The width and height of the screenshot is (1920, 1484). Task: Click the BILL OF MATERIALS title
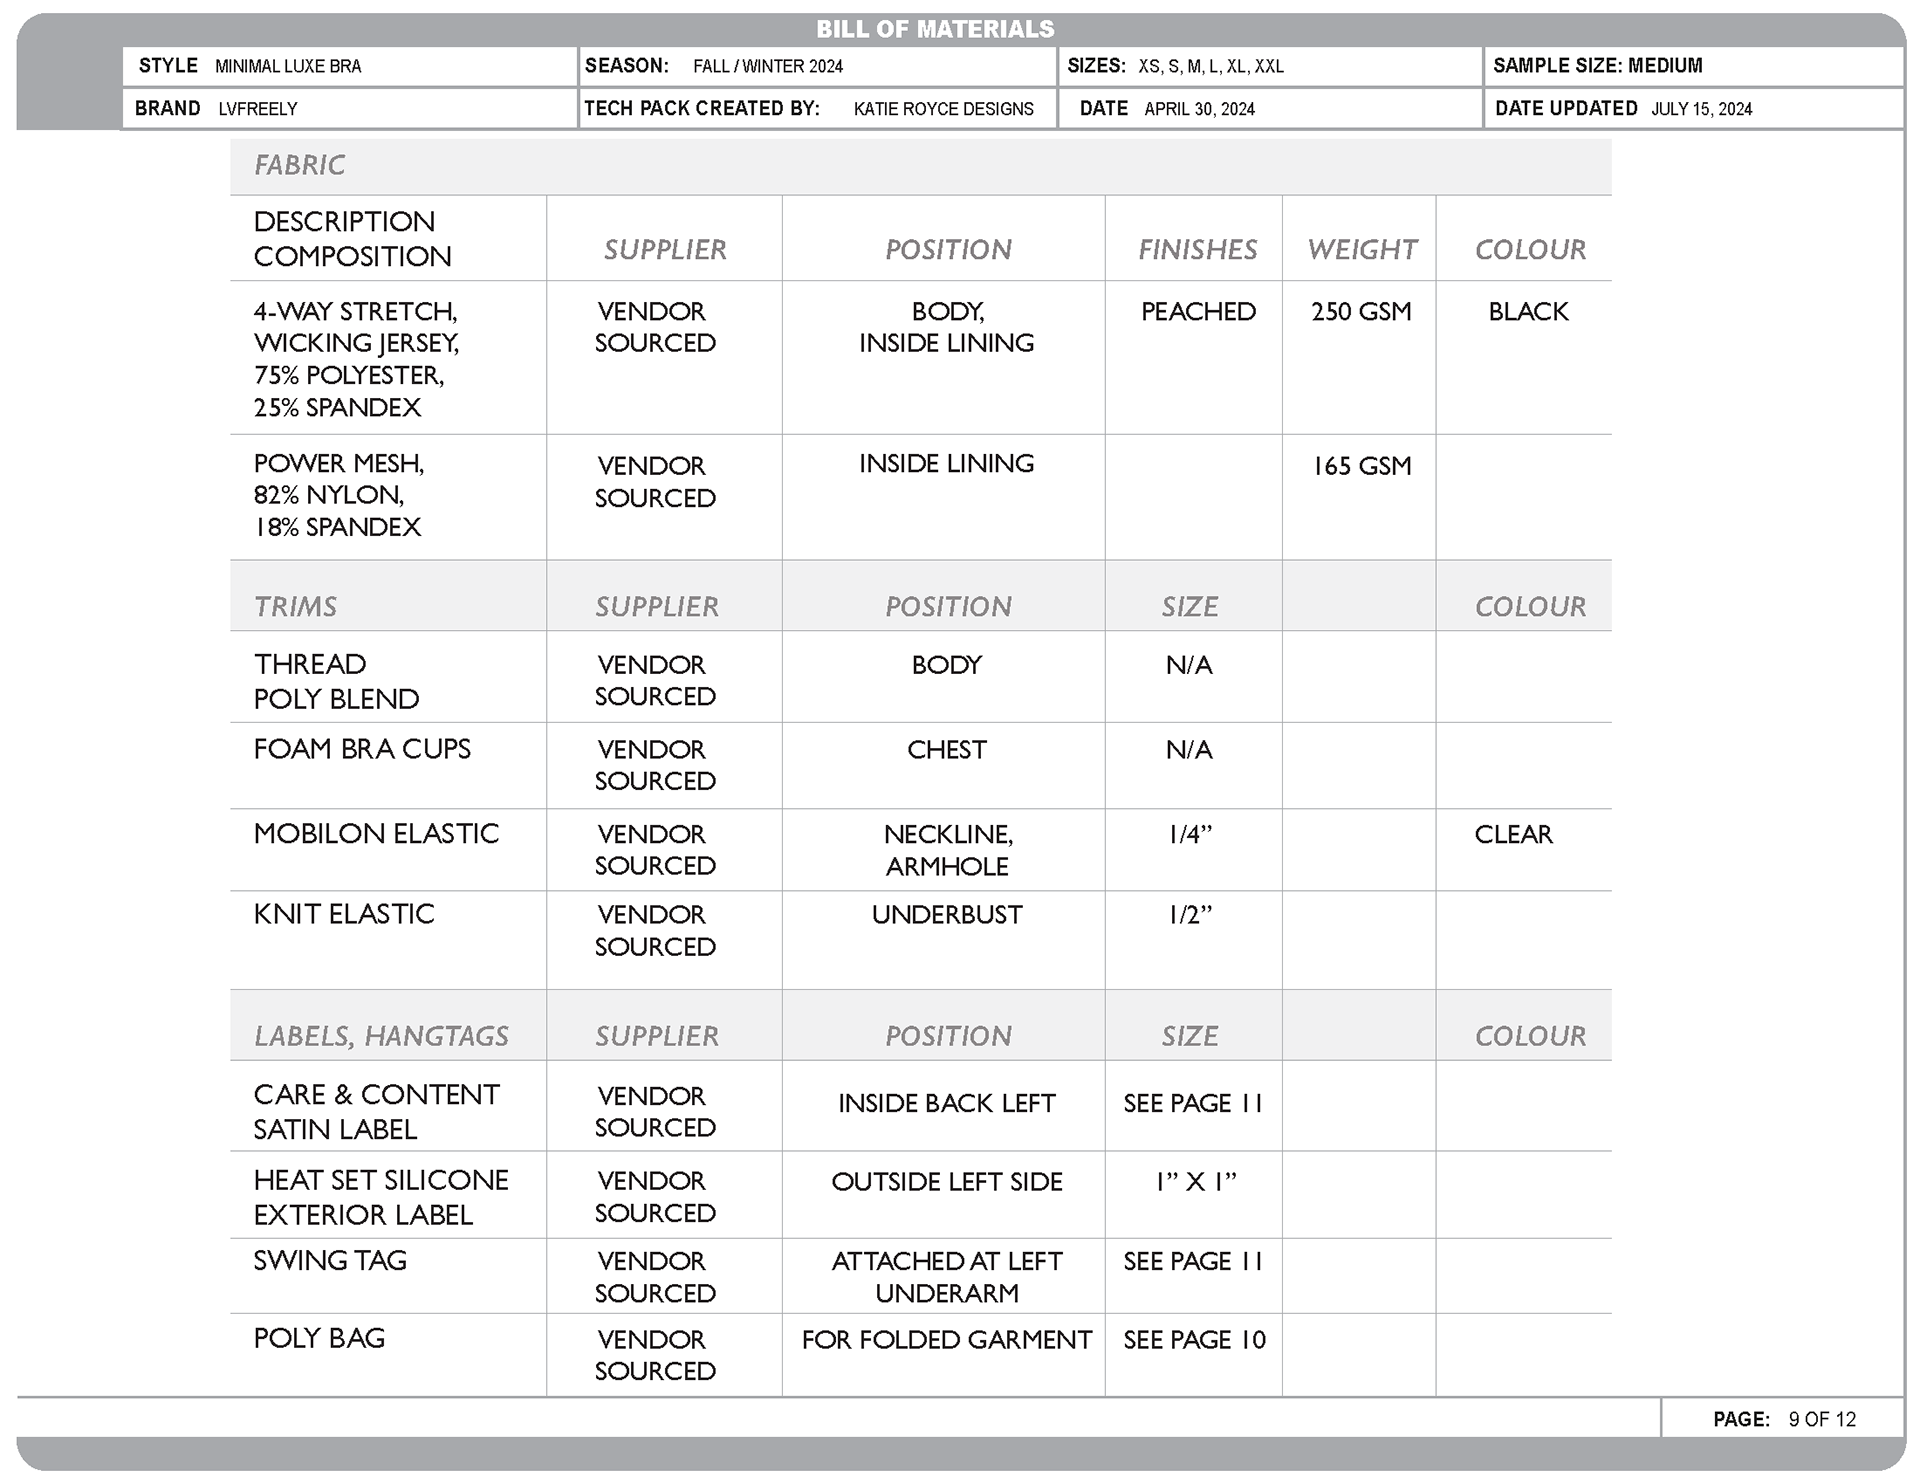click(935, 29)
